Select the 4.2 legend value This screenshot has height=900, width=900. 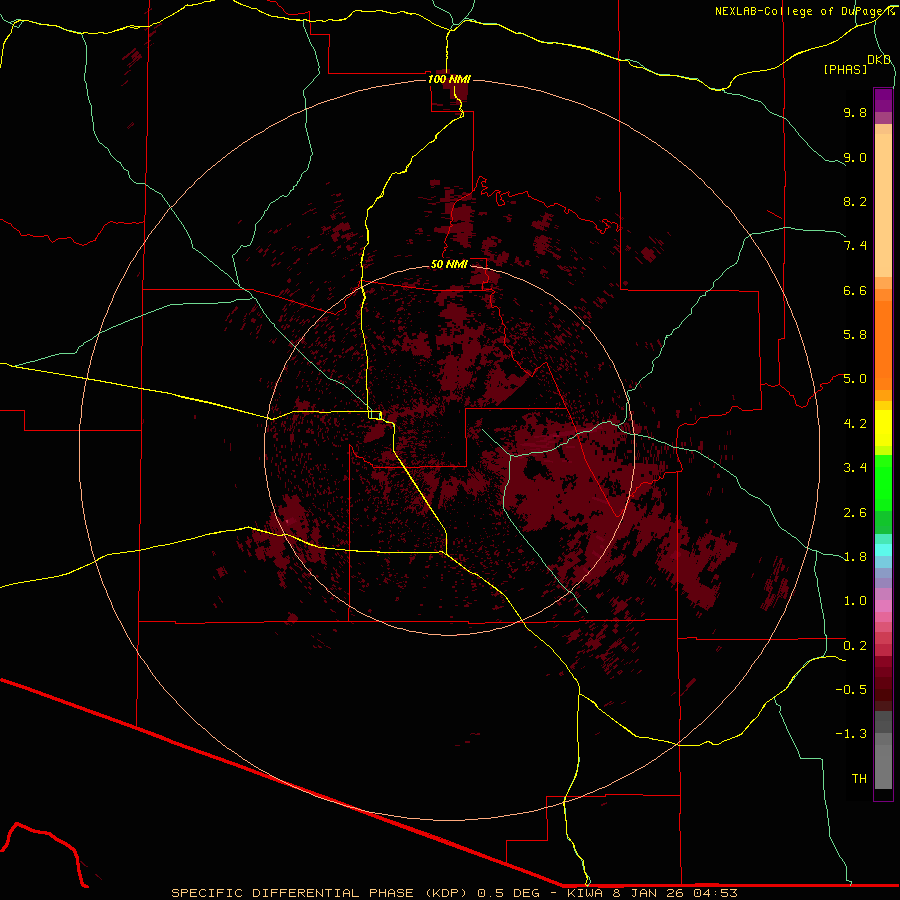pos(855,424)
